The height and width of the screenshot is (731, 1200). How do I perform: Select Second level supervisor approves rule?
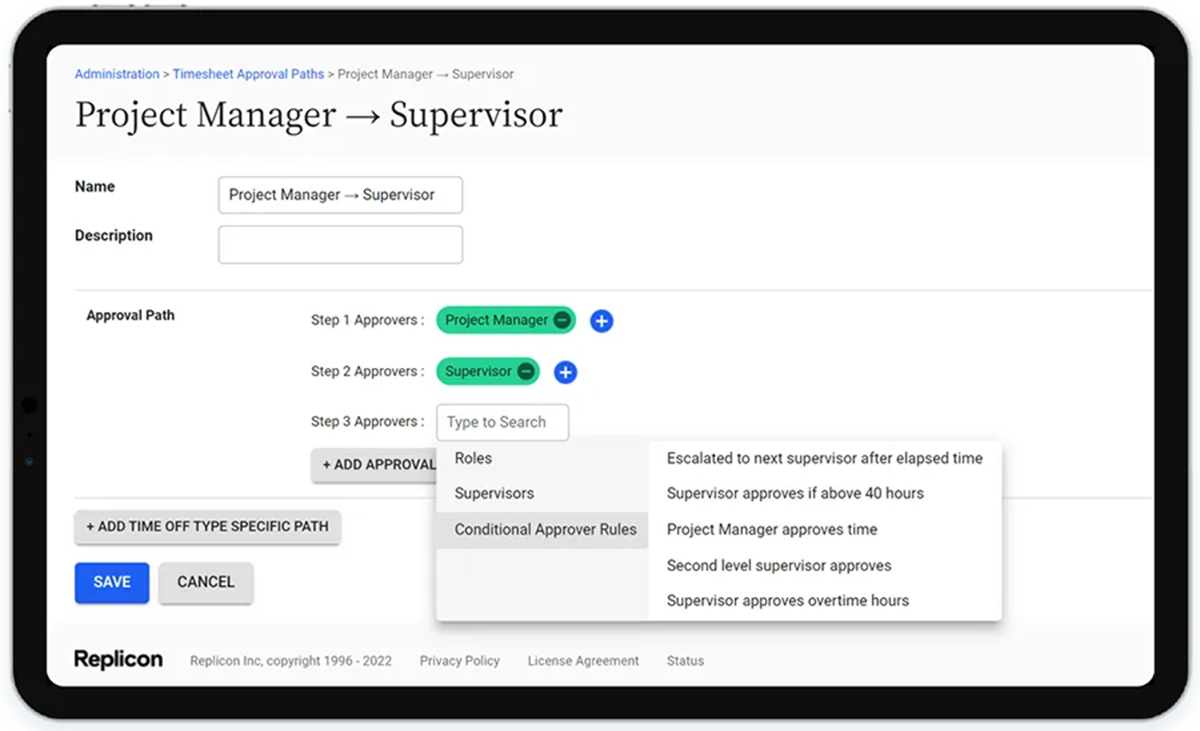pos(780,565)
